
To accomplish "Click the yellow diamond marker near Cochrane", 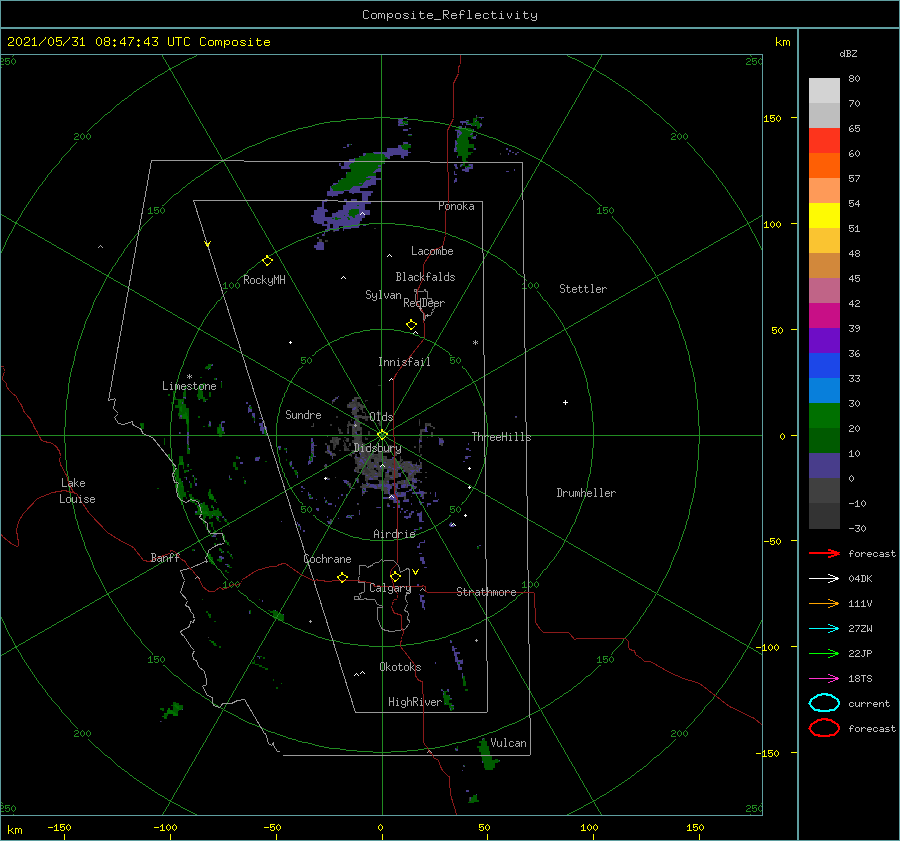I will pyautogui.click(x=342, y=578).
